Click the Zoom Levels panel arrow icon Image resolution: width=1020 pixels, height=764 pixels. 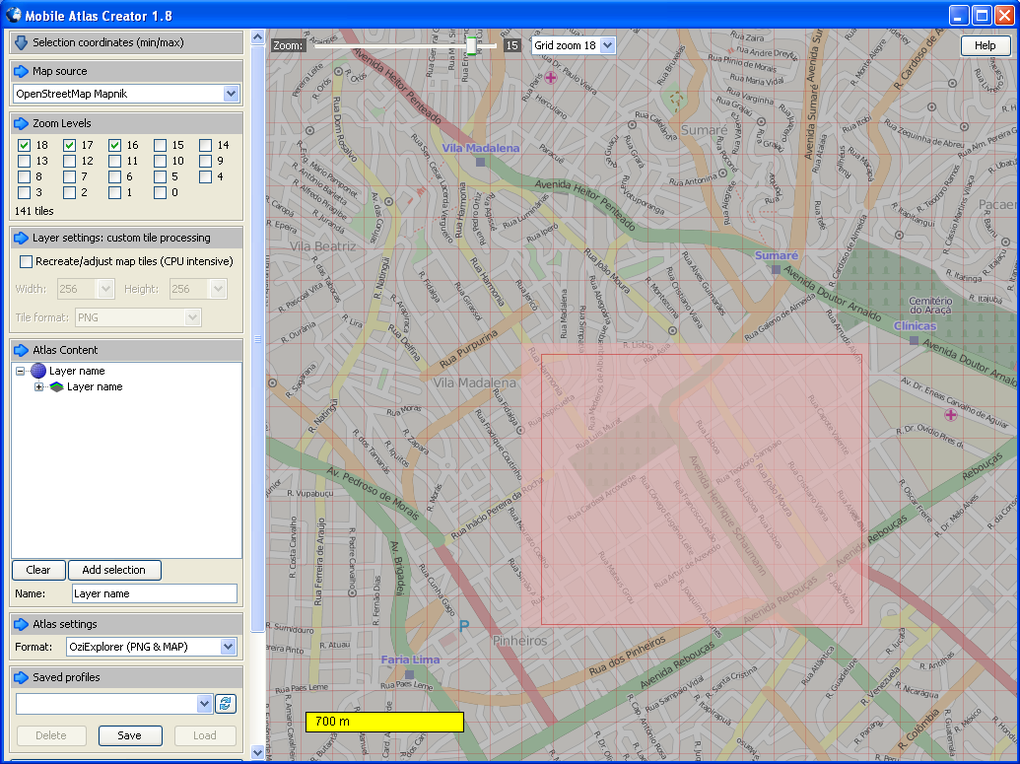[21, 123]
